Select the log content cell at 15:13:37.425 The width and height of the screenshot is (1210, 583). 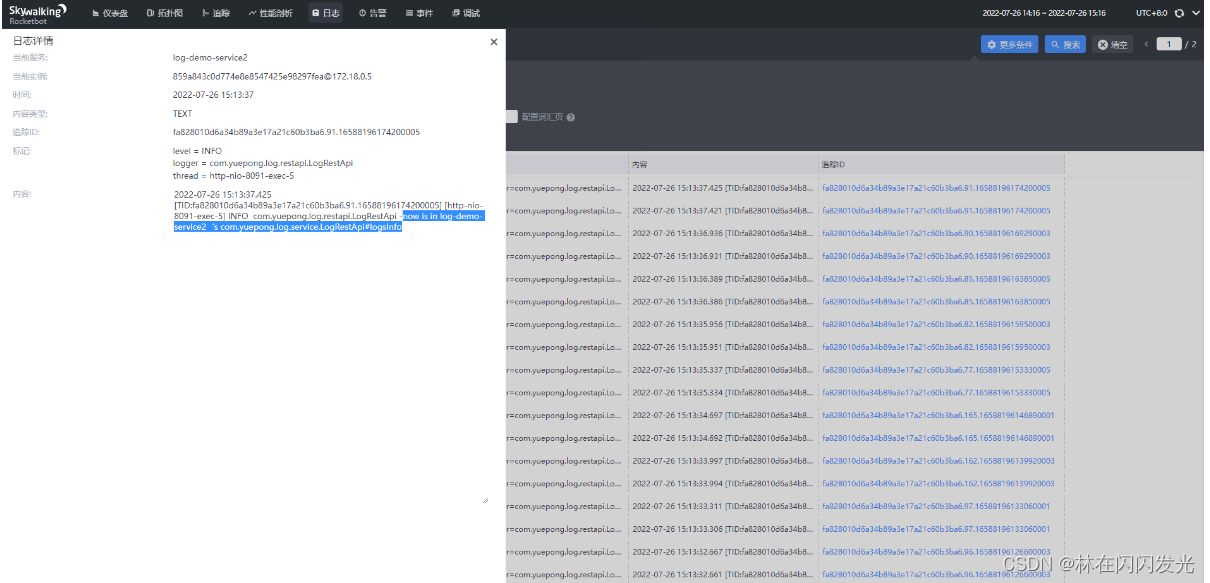723,187
